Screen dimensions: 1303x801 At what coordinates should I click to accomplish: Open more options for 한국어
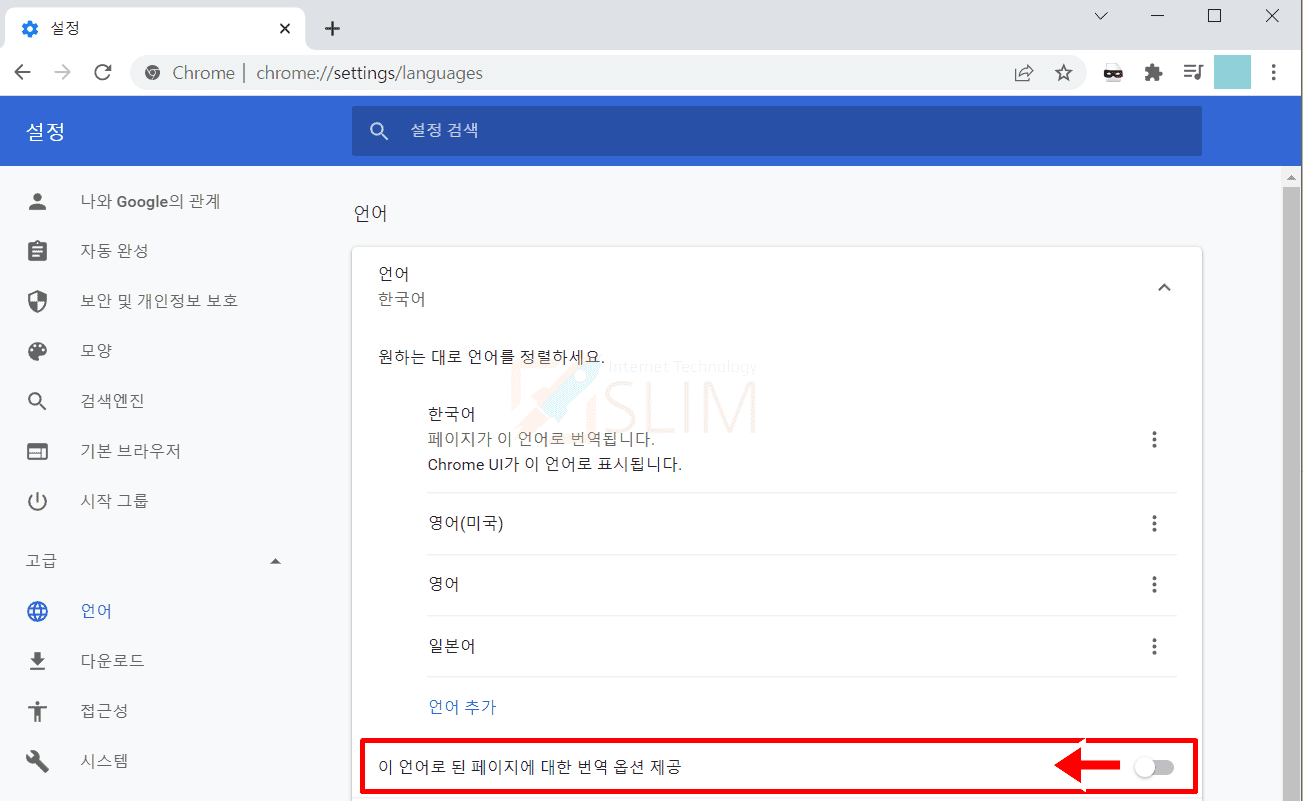(1154, 439)
